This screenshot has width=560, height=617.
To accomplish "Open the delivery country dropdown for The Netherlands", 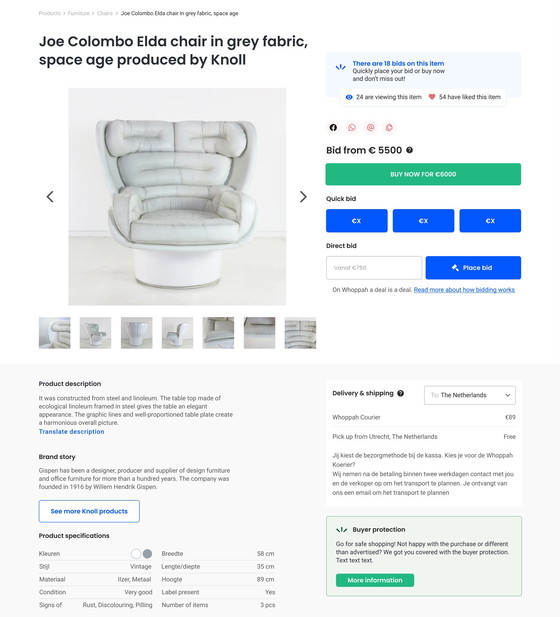I will [470, 395].
